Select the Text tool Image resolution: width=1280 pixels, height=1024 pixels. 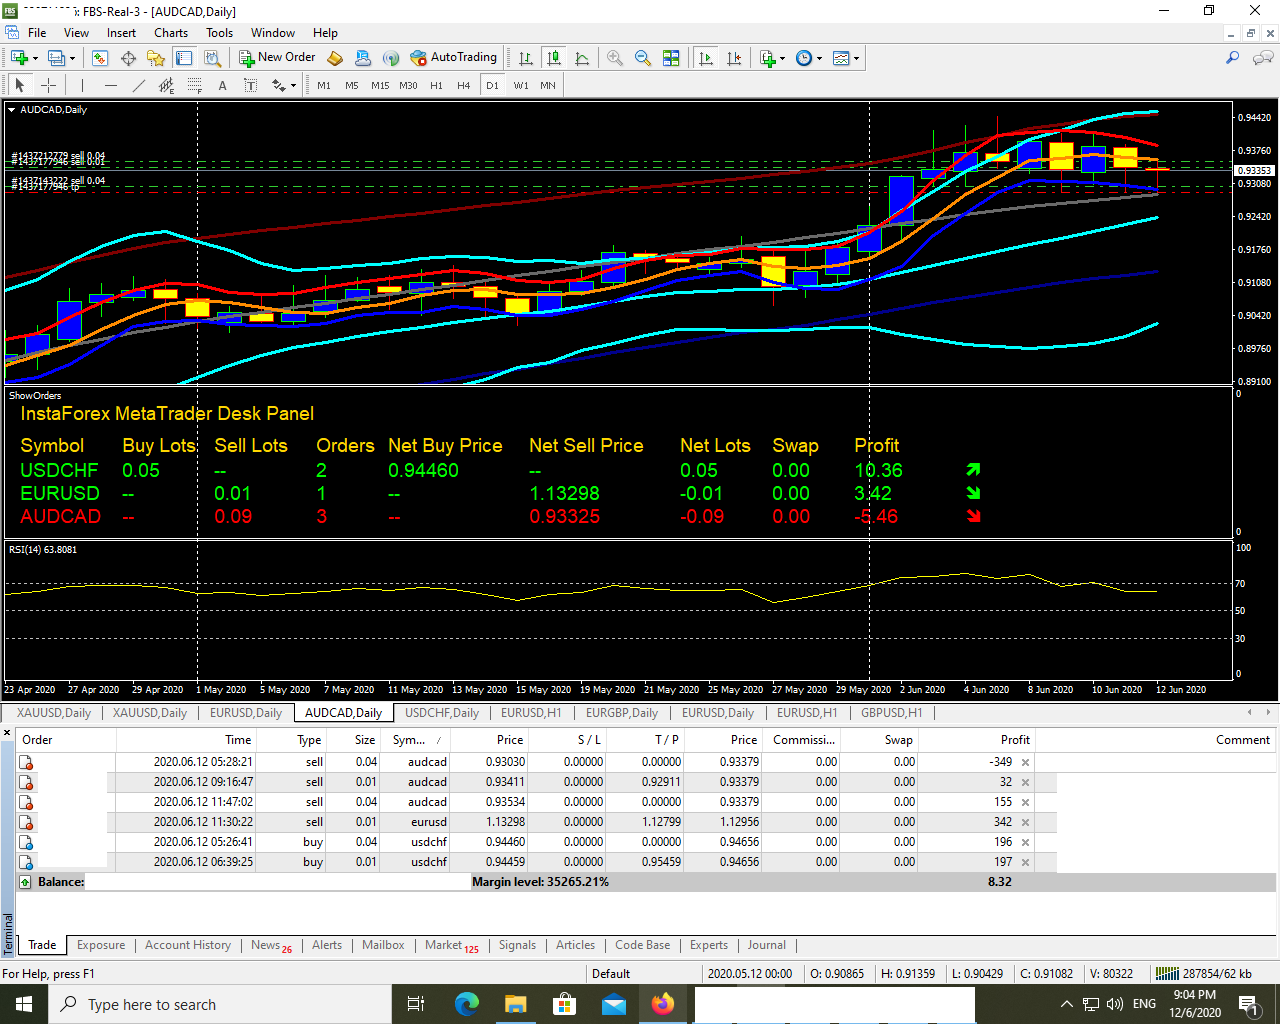222,86
